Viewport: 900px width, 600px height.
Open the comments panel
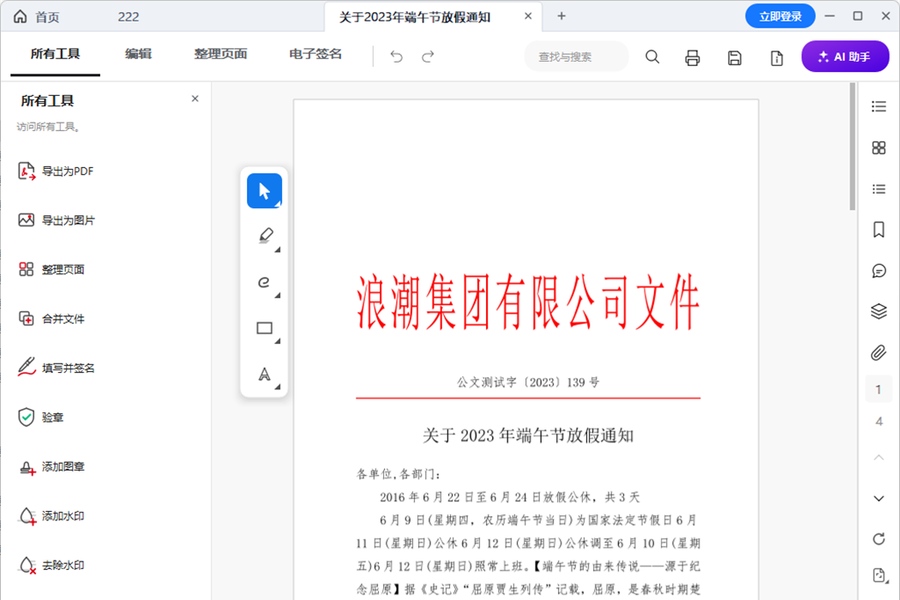(879, 271)
